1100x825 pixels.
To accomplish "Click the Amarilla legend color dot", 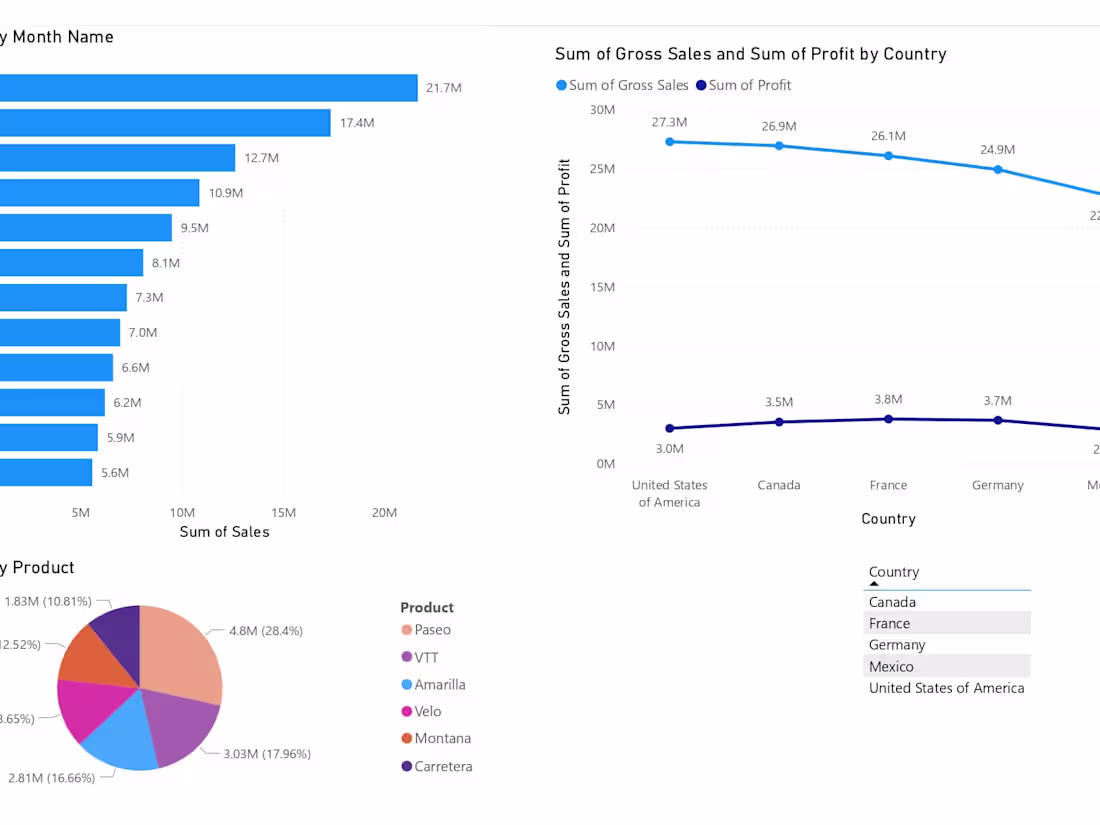I will click(406, 685).
